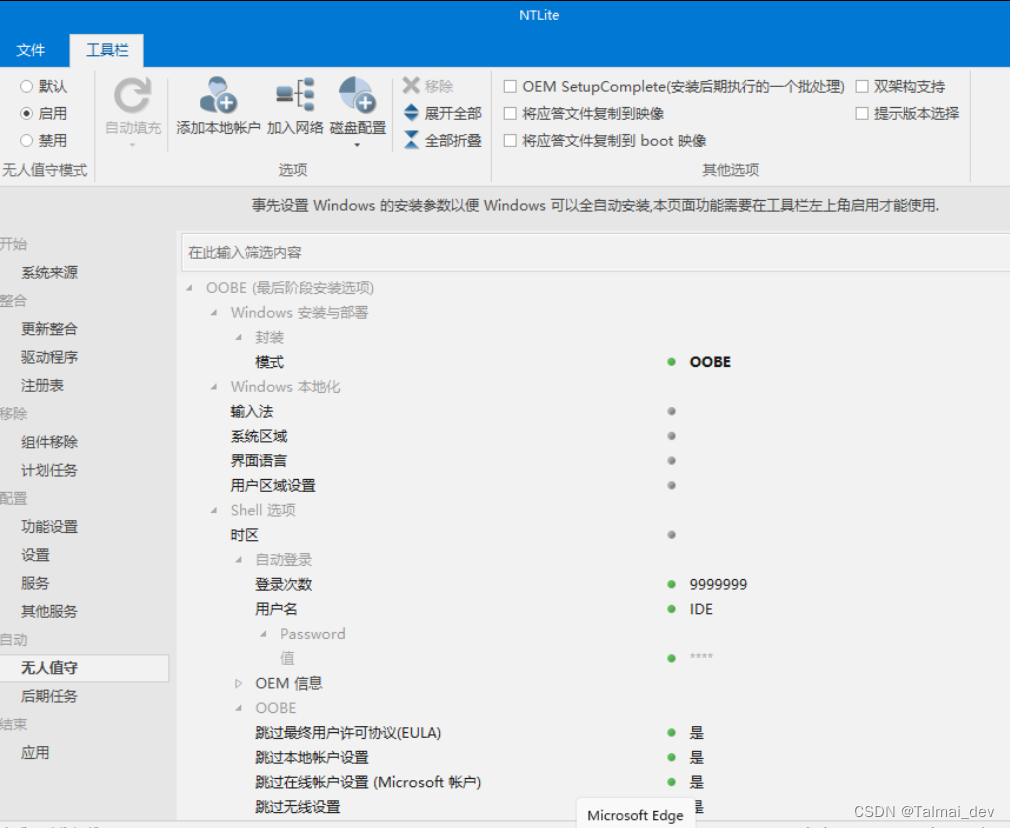Select 组件移除 in the sidebar
Viewport: 1010px width, 828px height.
pos(48,442)
